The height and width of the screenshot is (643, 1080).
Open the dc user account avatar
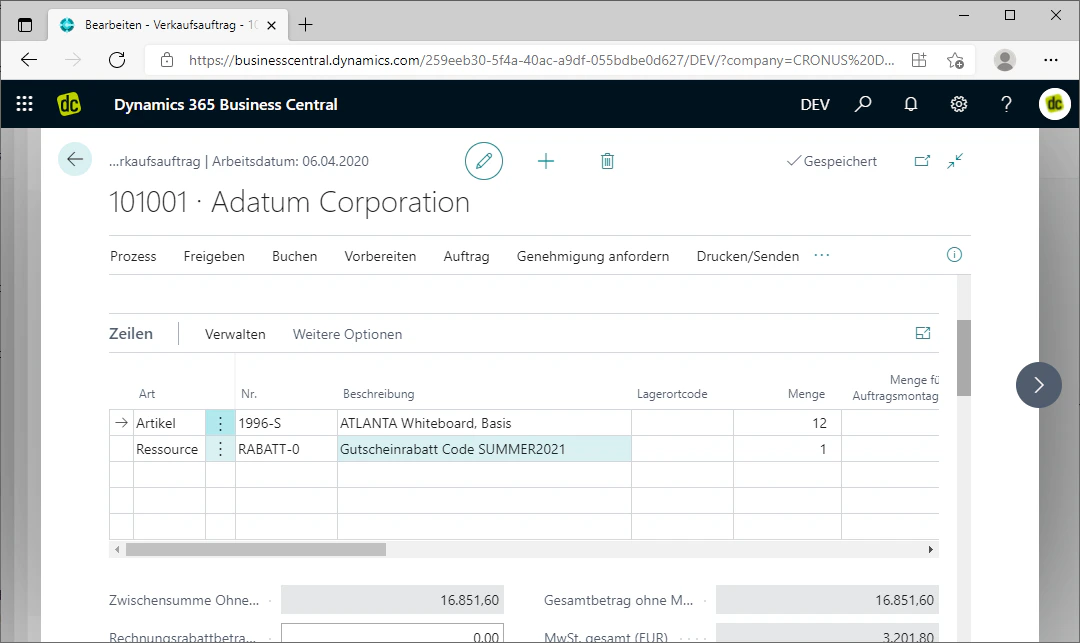pos(1055,104)
